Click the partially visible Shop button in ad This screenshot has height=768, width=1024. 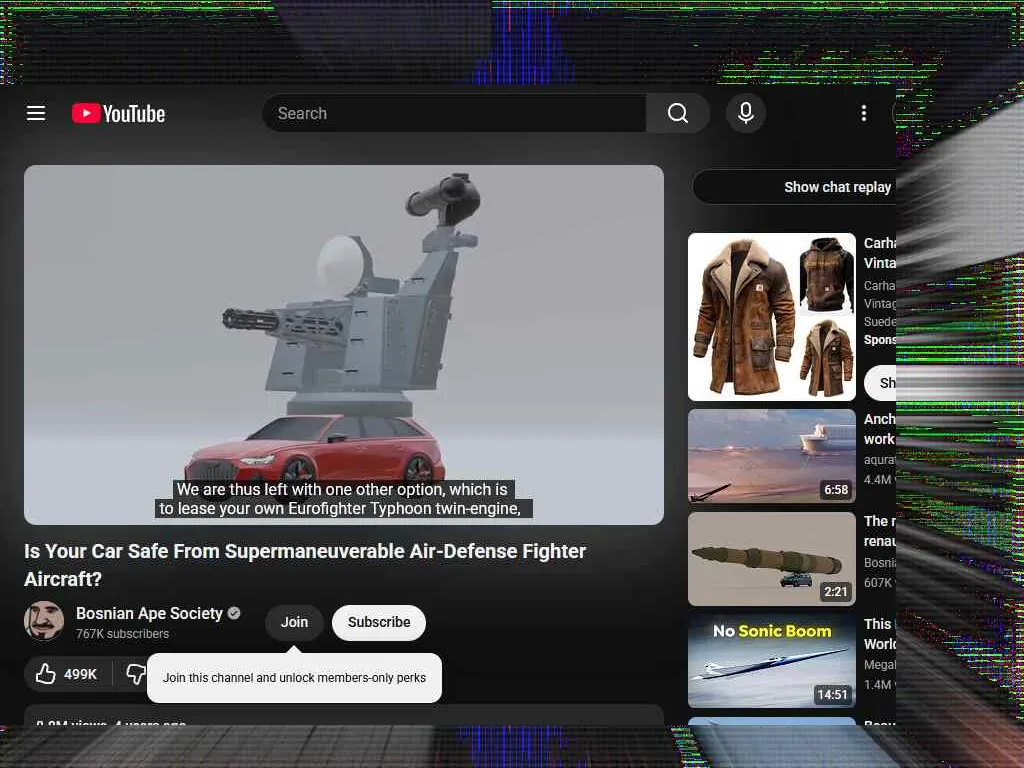click(880, 383)
